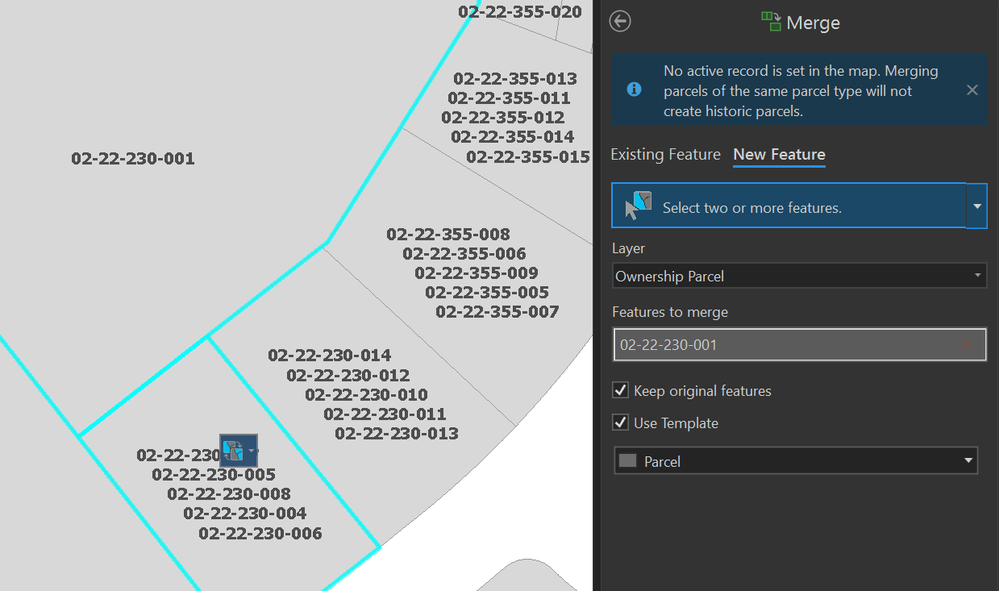Go back using the Merge pane arrow
The height and width of the screenshot is (591, 999).
click(x=620, y=21)
